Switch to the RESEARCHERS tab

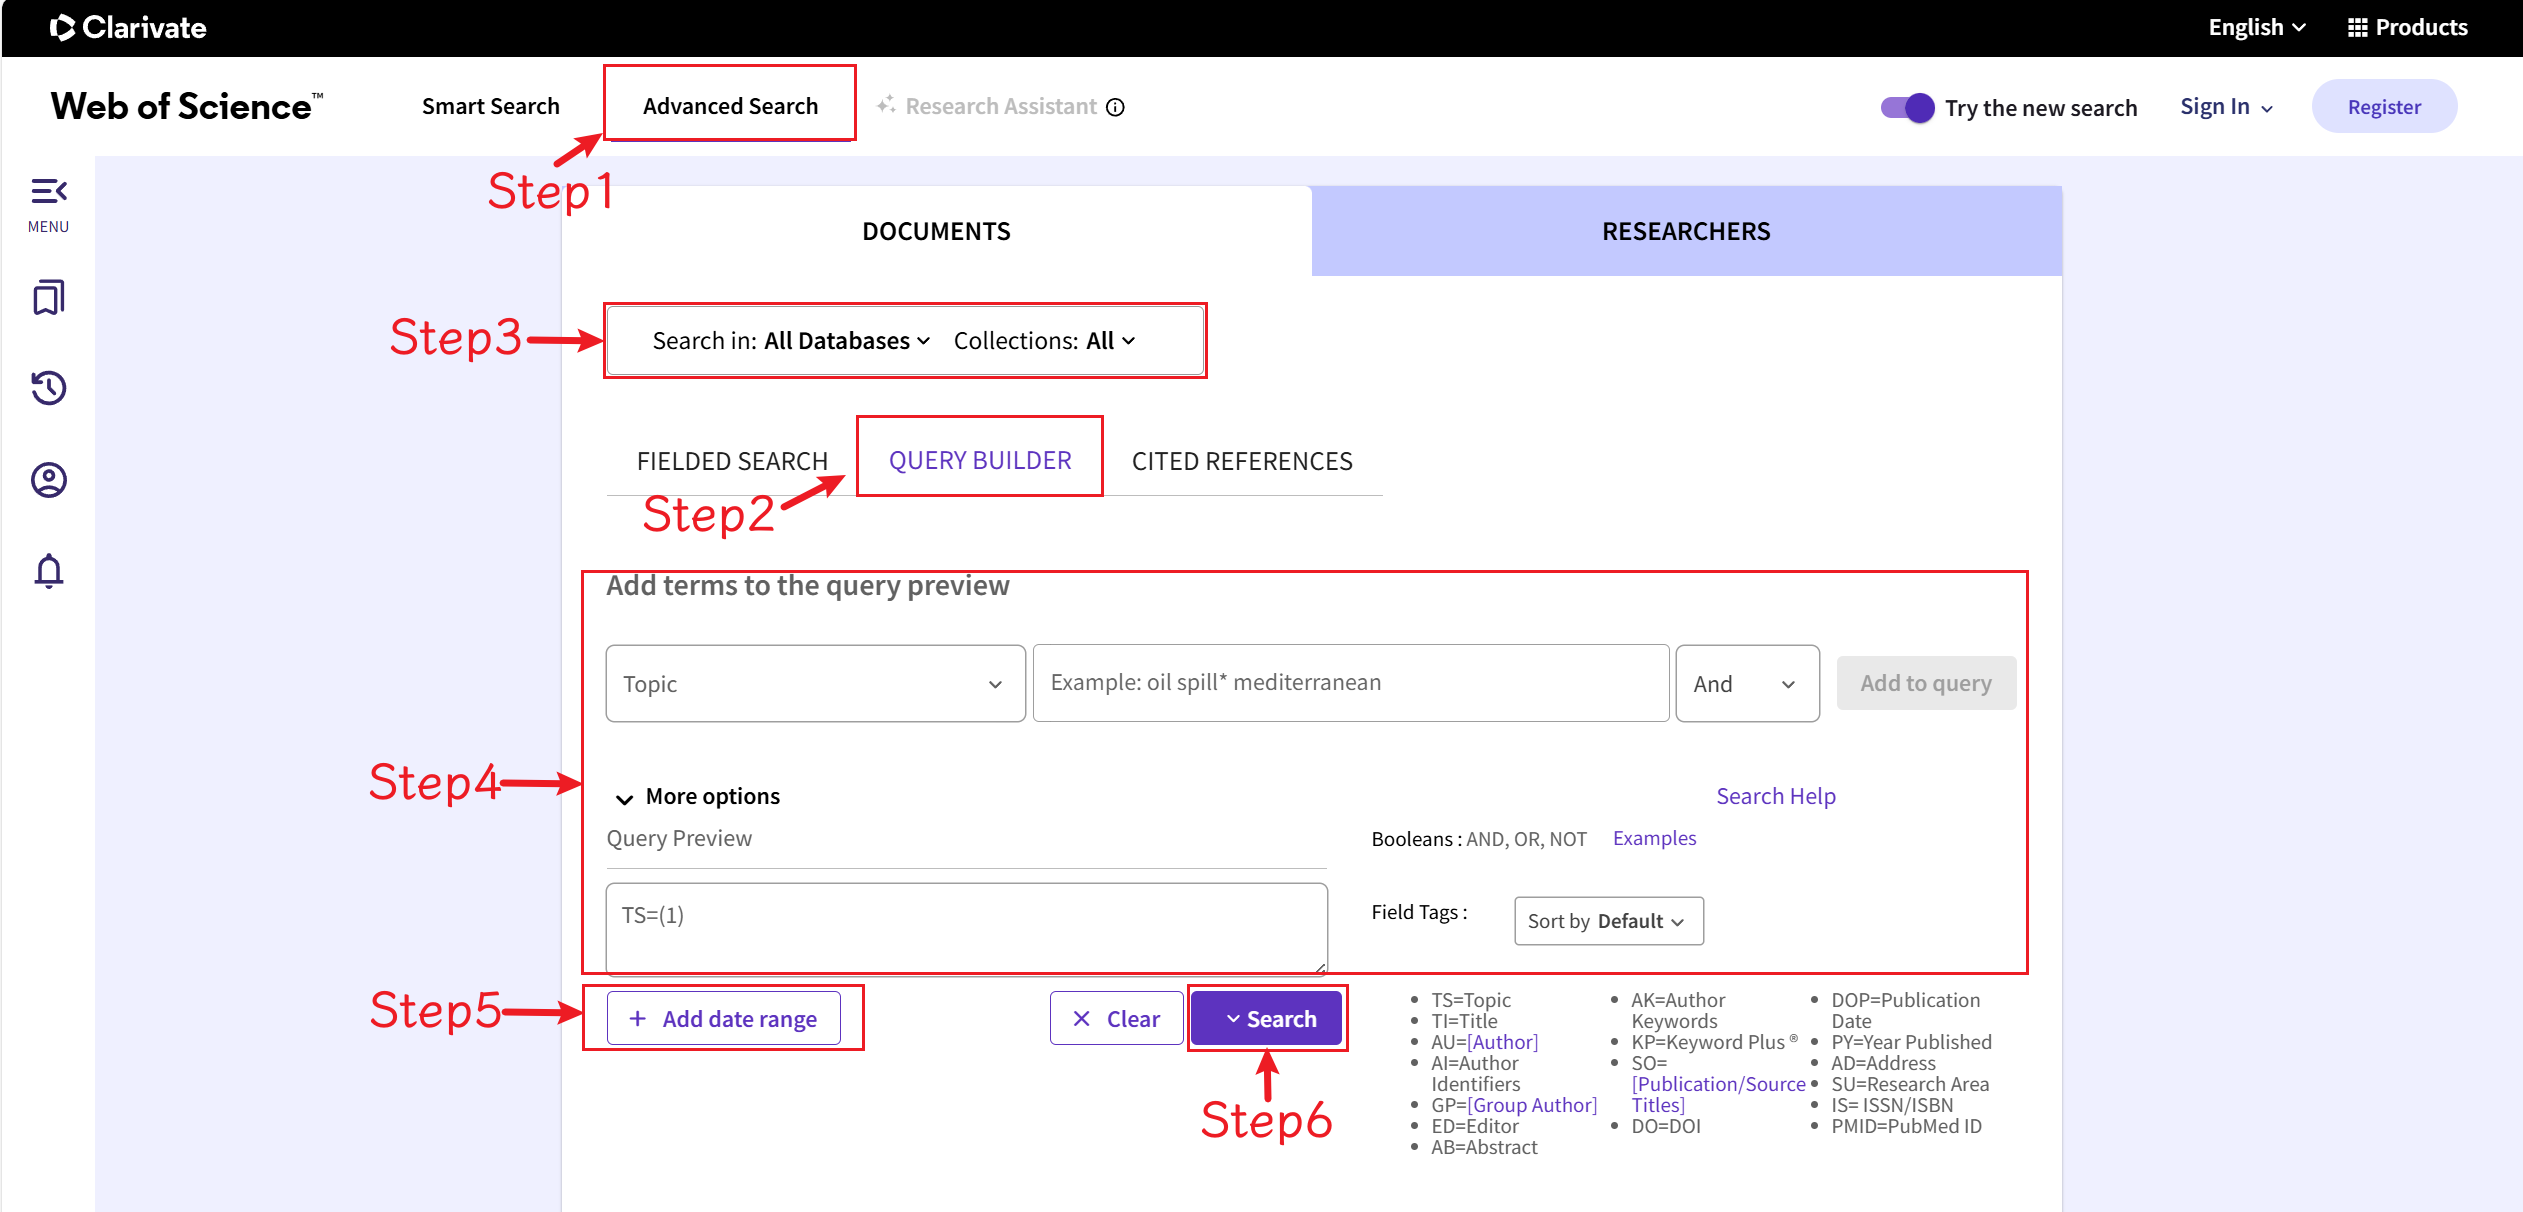(1685, 230)
